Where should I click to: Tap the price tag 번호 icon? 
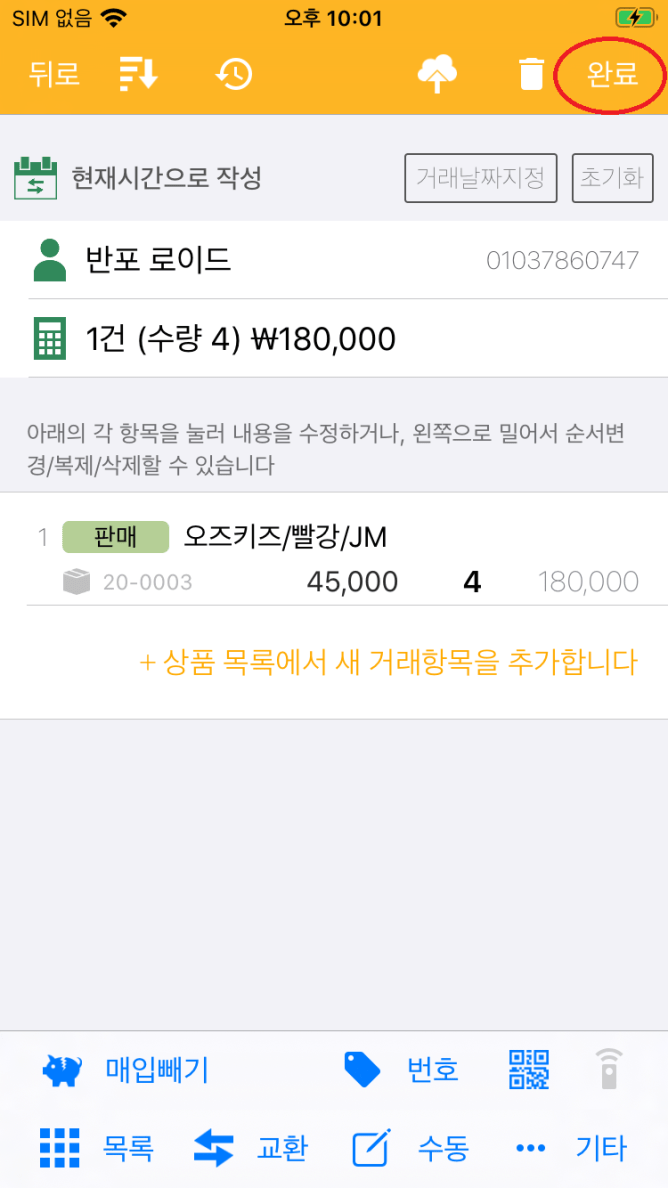[363, 1069]
